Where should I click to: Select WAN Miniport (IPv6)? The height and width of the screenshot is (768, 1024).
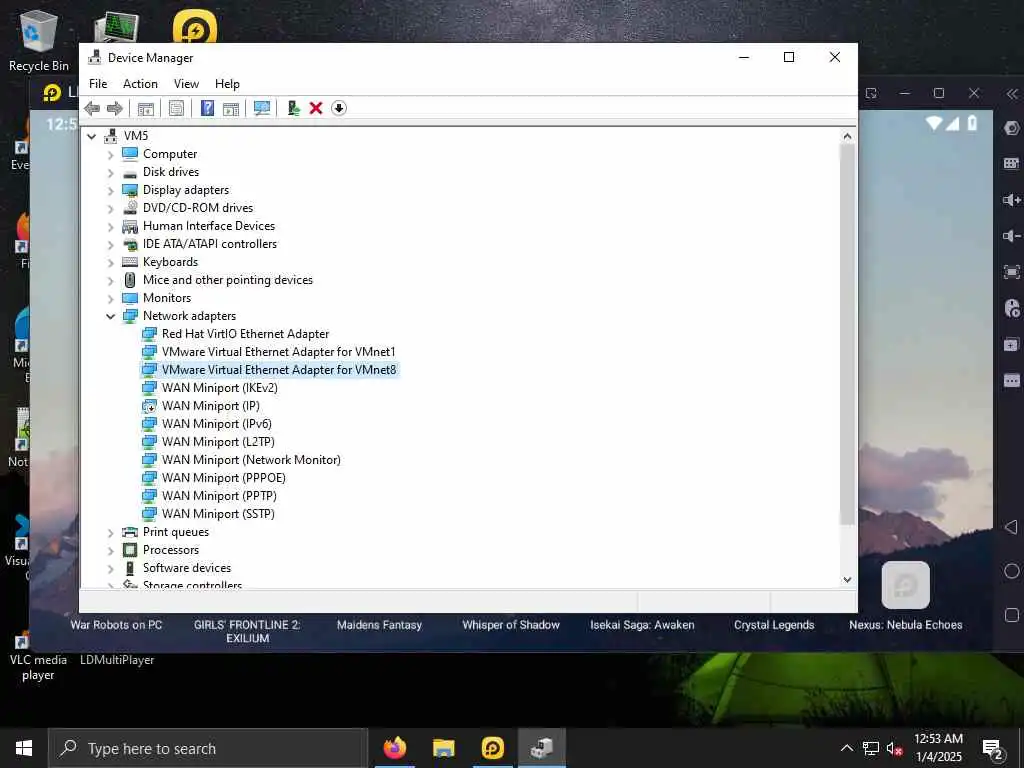coord(217,424)
